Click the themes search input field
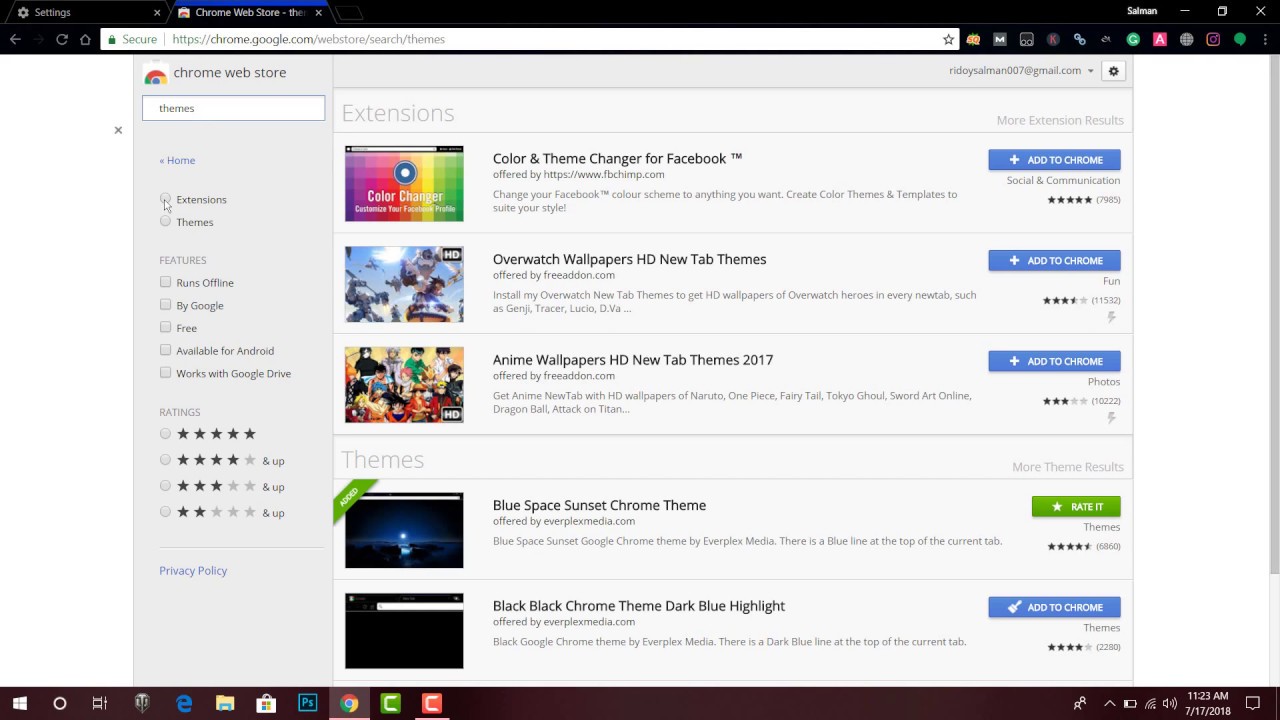 pos(233,108)
